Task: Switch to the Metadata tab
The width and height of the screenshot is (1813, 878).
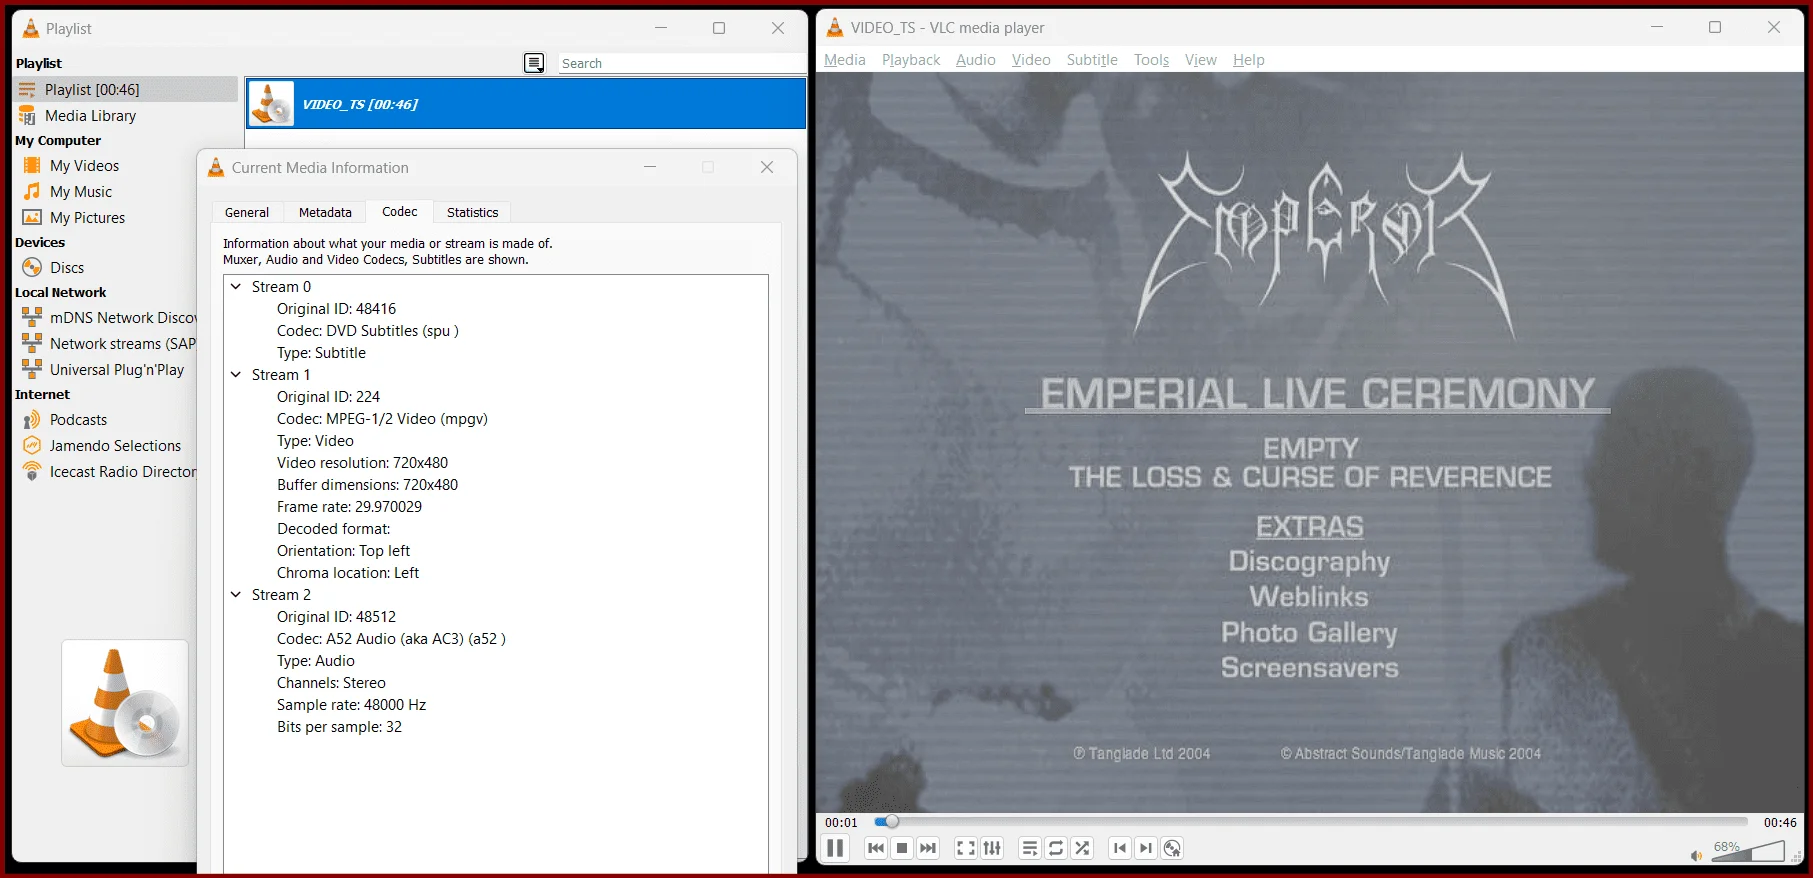Action: pos(325,212)
